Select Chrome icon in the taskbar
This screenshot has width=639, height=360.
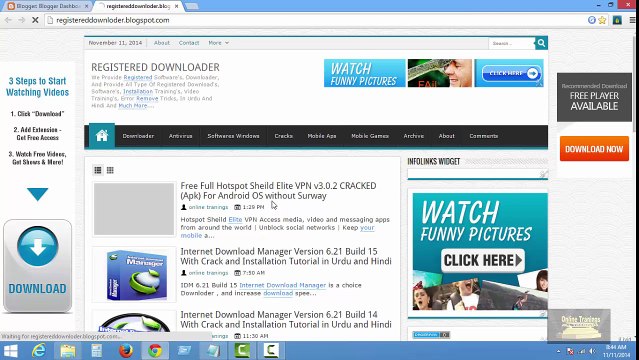[155, 351]
